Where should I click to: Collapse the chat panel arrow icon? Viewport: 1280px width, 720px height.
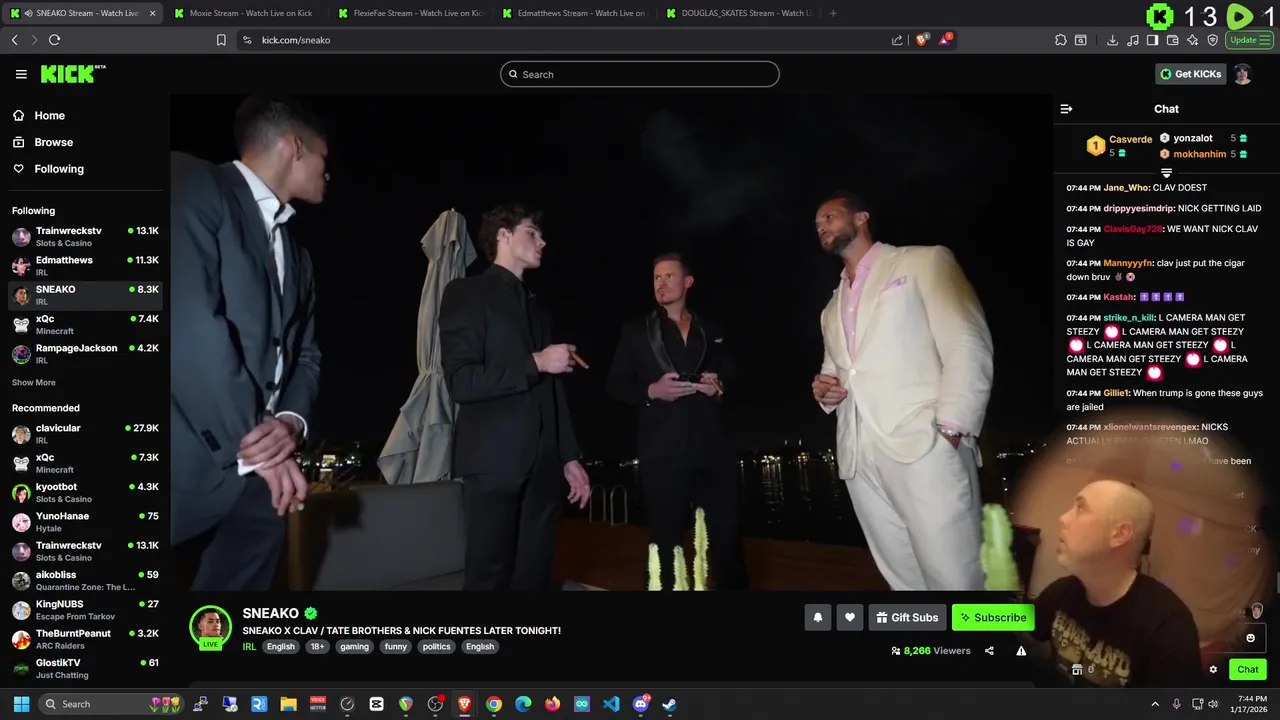(1066, 109)
